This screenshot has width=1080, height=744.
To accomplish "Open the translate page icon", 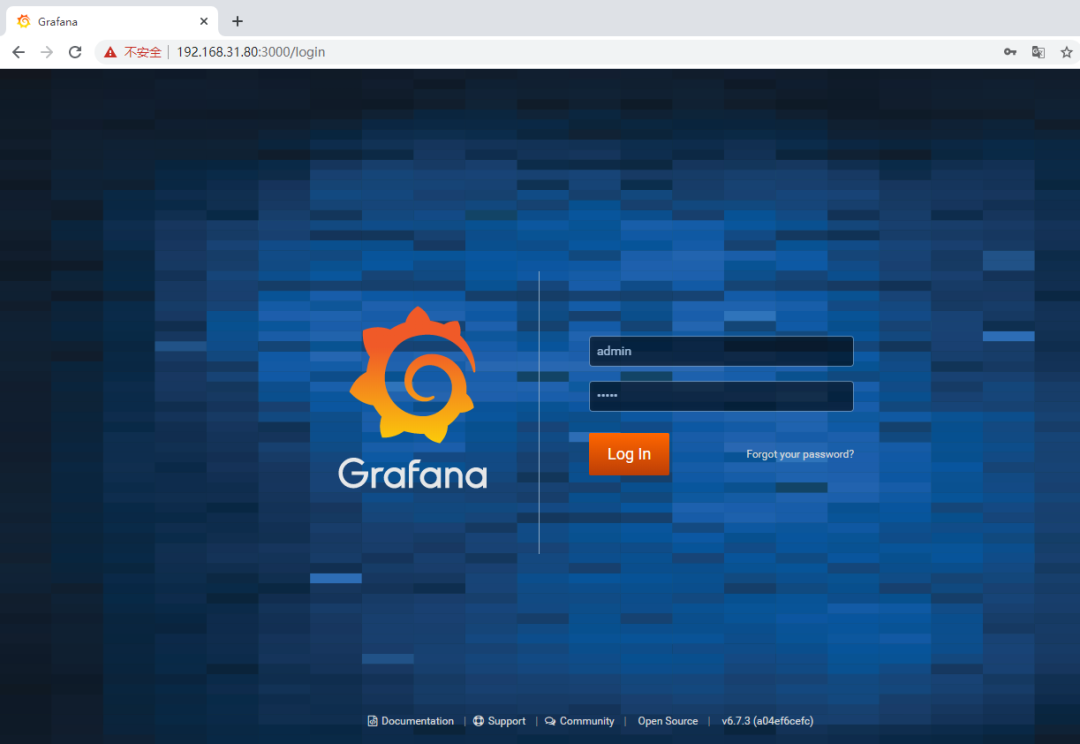I will tap(1038, 52).
